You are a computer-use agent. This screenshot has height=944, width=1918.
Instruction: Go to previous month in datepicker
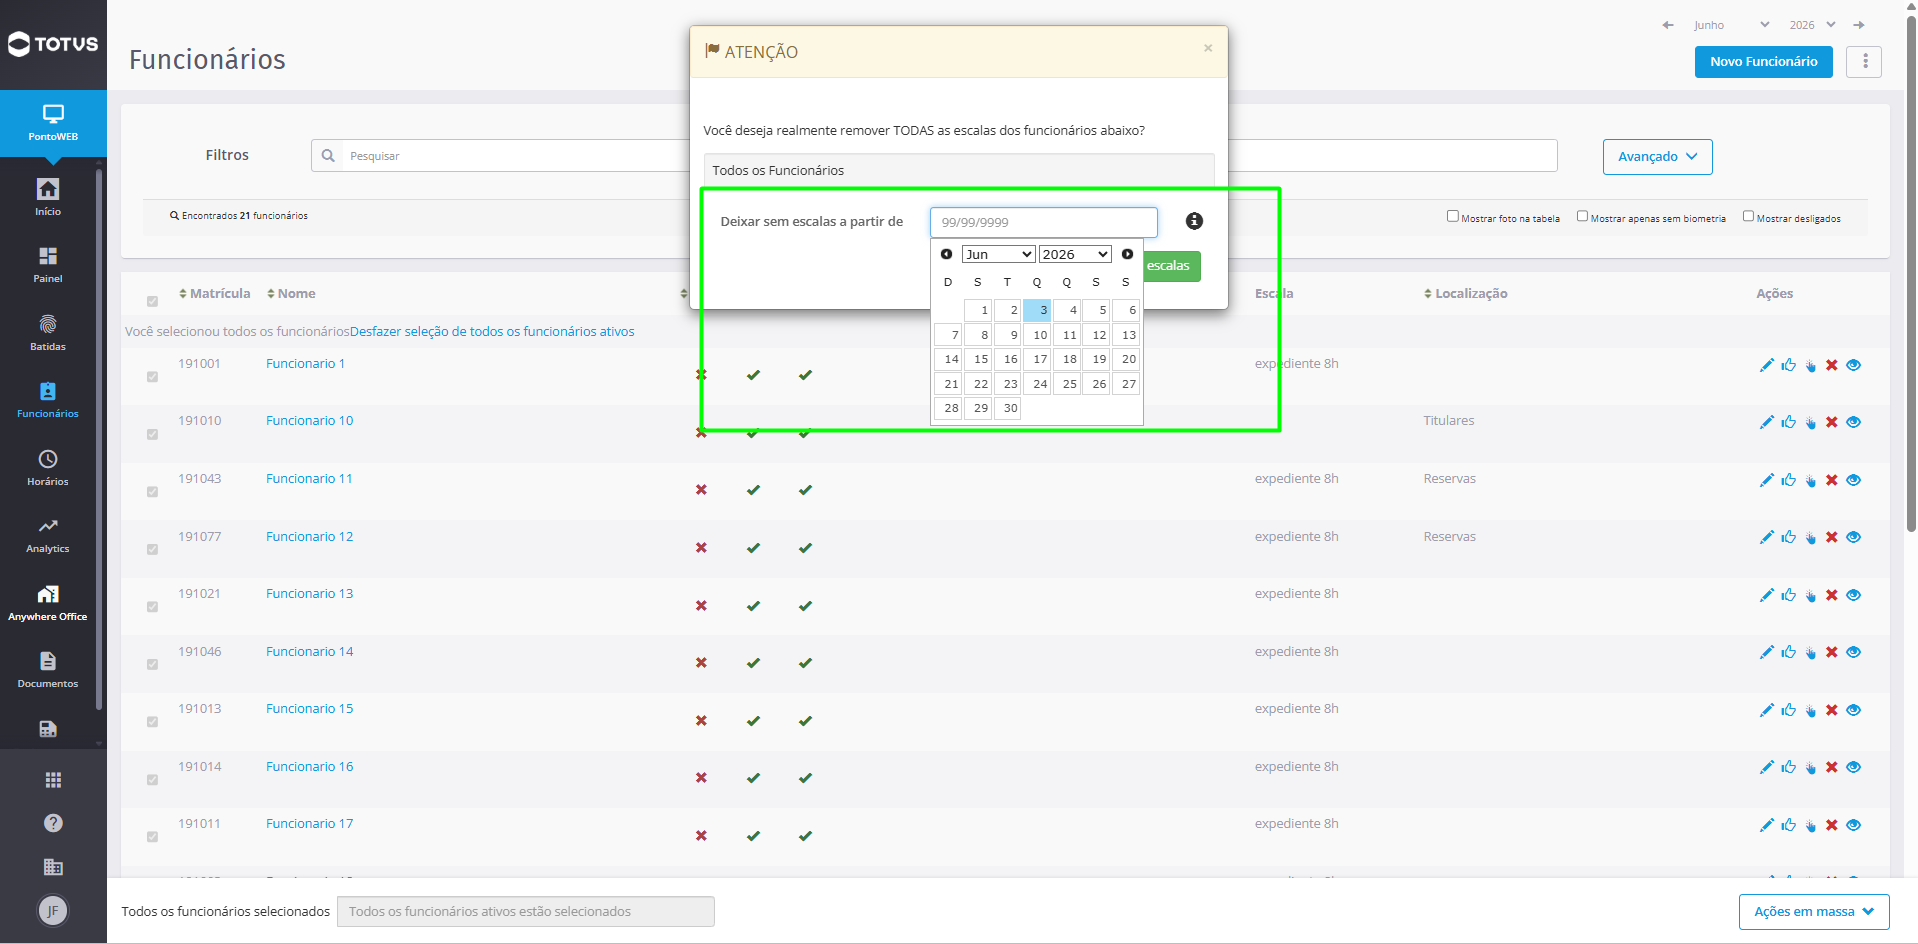(946, 254)
